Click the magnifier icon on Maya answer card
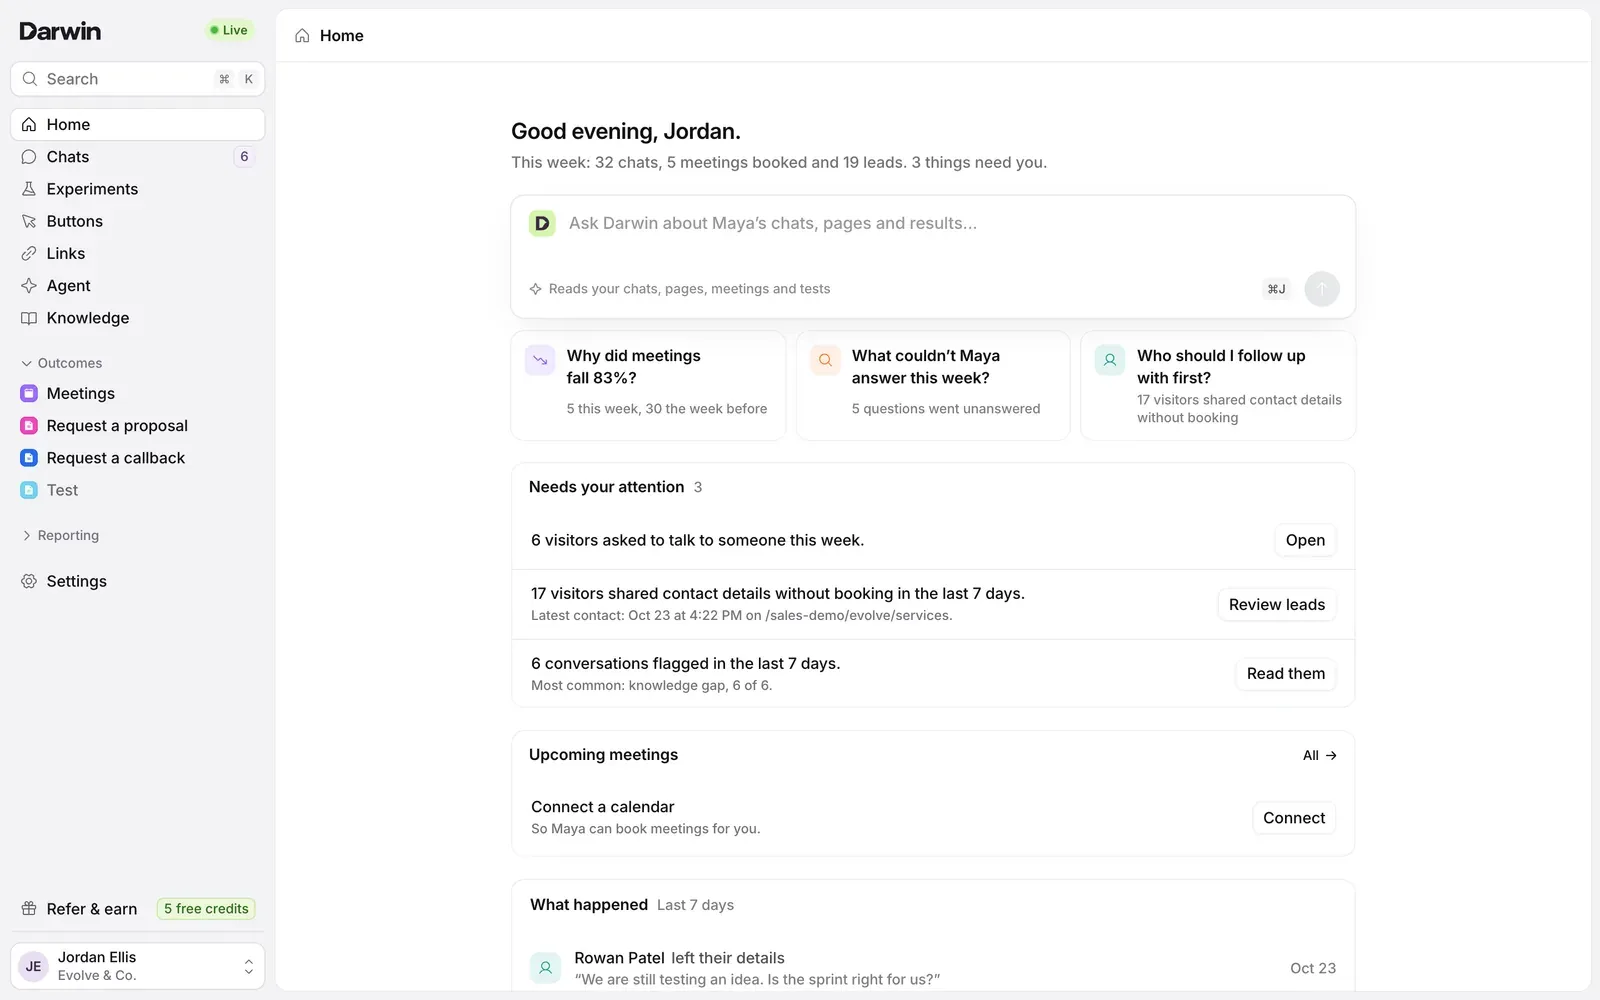Viewport: 1600px width, 1000px height. point(825,360)
